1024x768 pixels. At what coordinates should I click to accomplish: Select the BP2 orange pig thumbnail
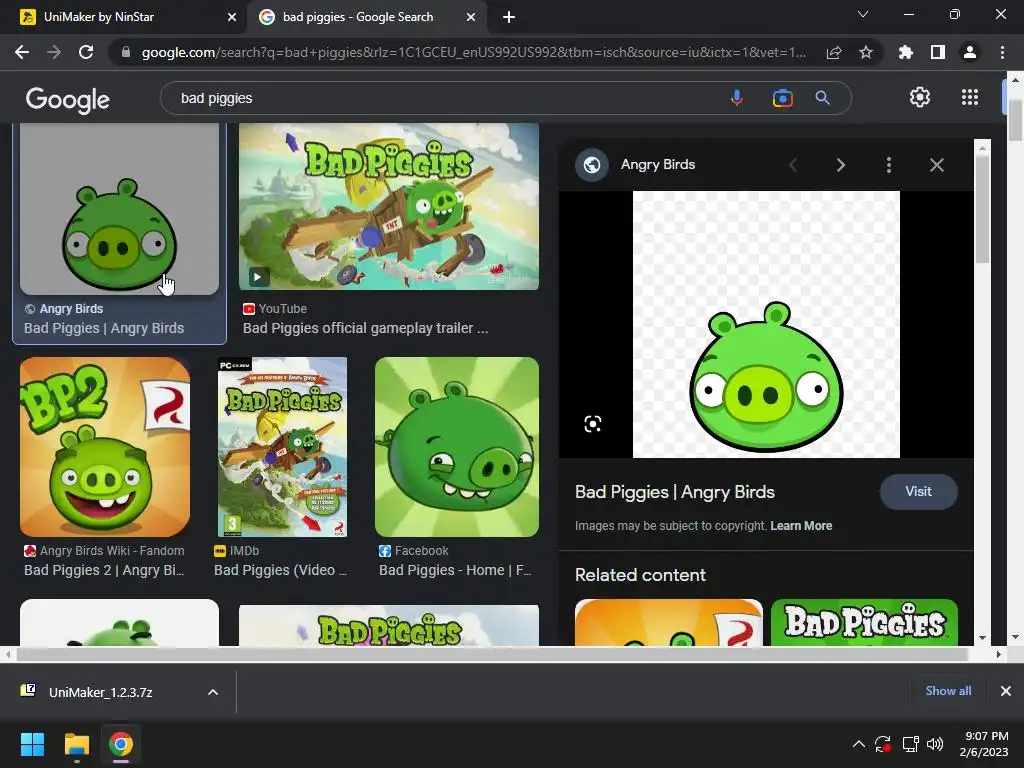(x=105, y=447)
